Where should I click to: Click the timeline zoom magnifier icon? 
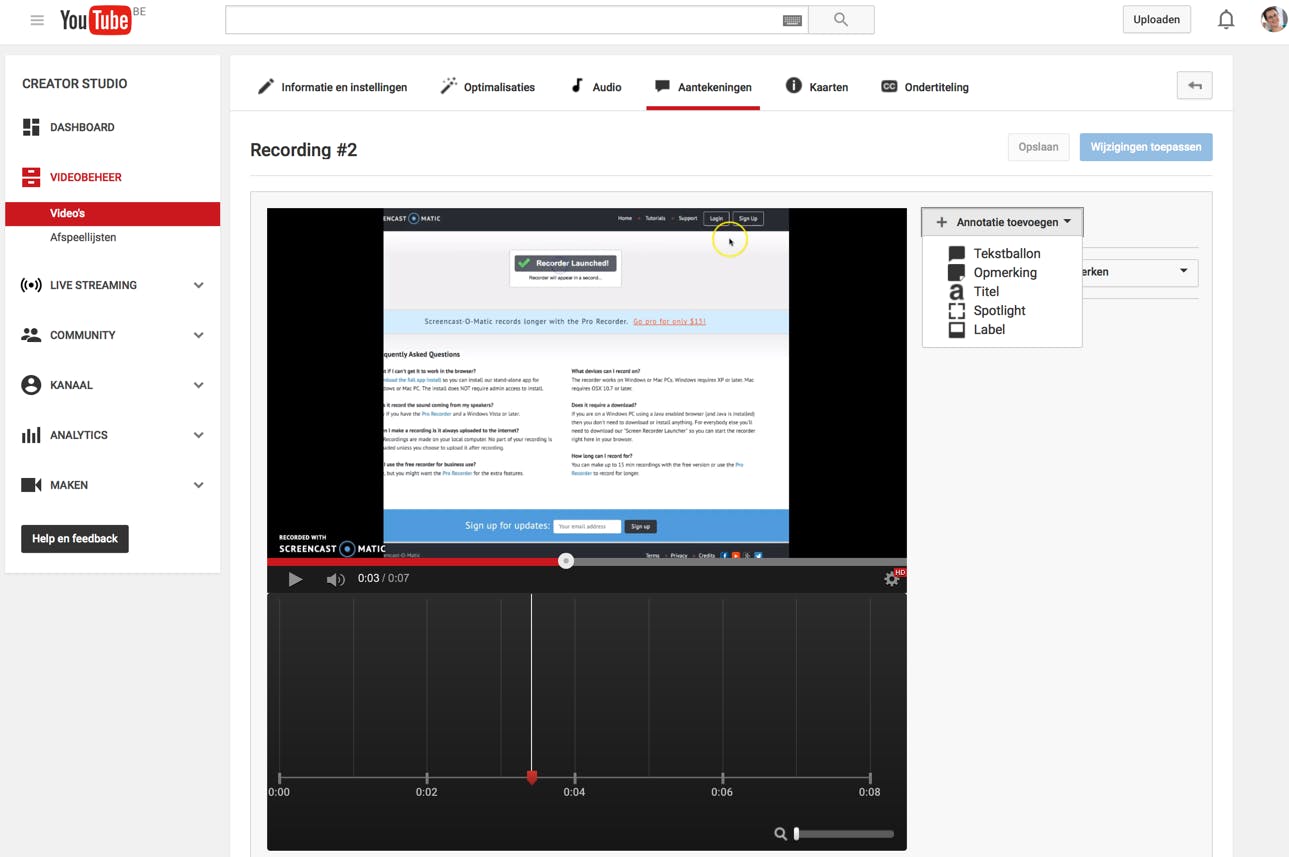(781, 834)
